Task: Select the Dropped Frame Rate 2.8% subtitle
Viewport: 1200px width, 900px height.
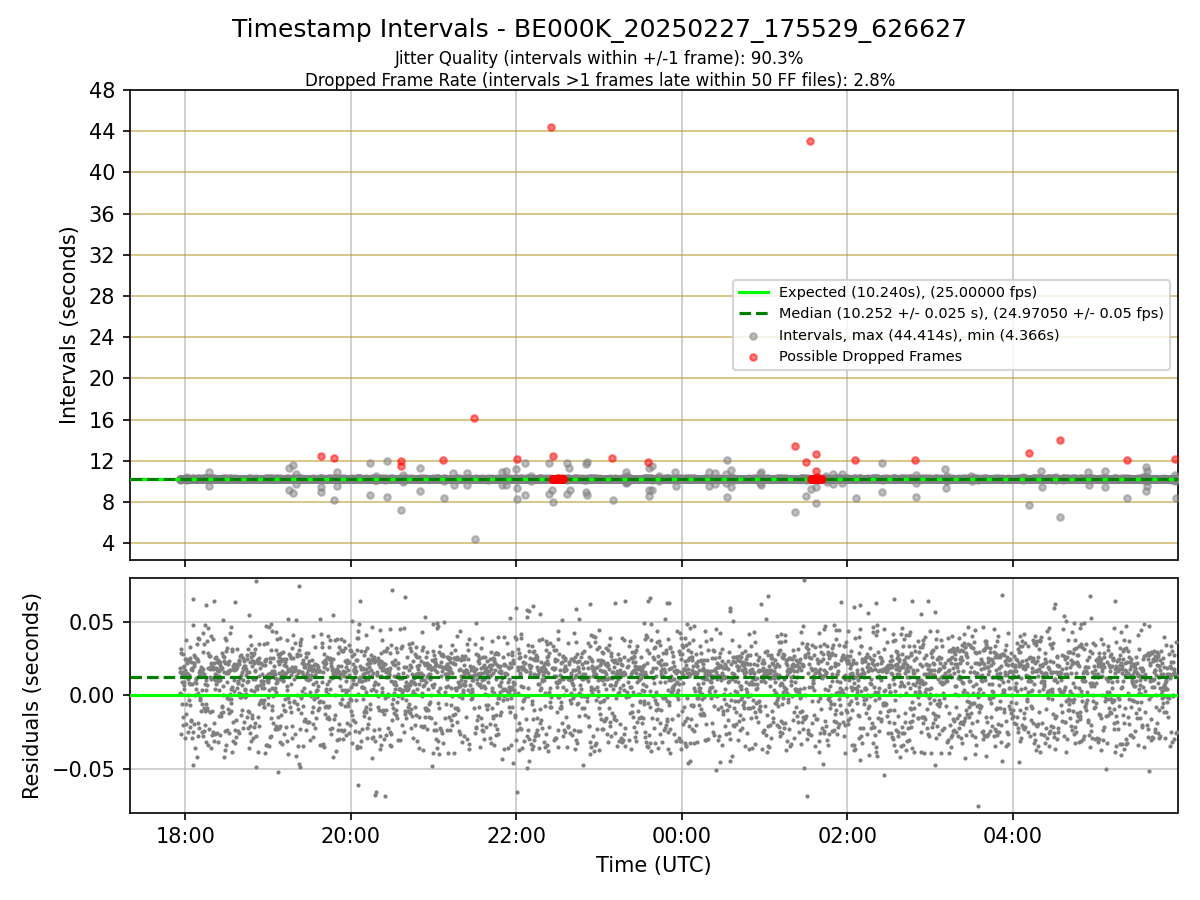Action: point(599,80)
